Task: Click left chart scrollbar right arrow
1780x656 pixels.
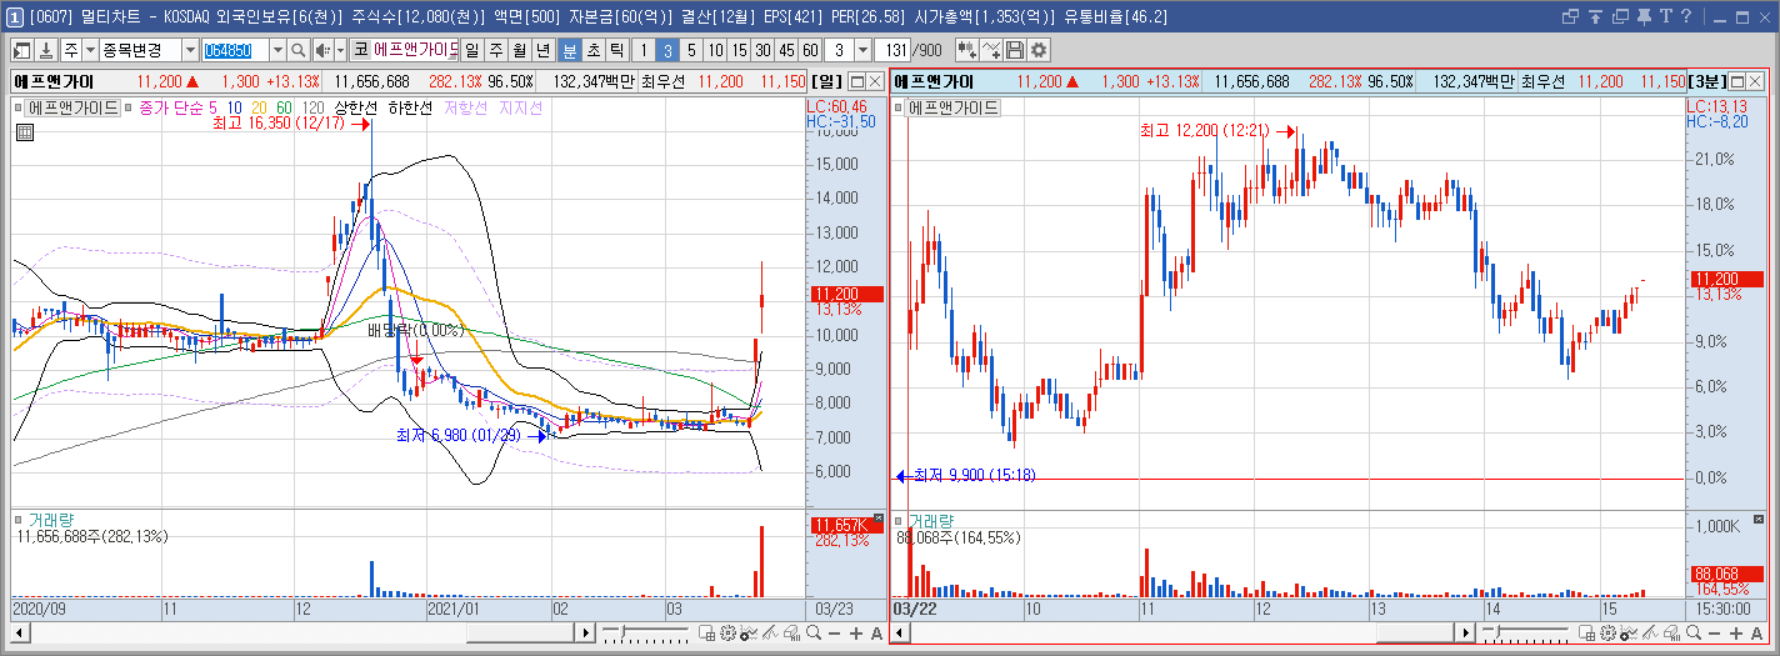Action: [x=586, y=633]
